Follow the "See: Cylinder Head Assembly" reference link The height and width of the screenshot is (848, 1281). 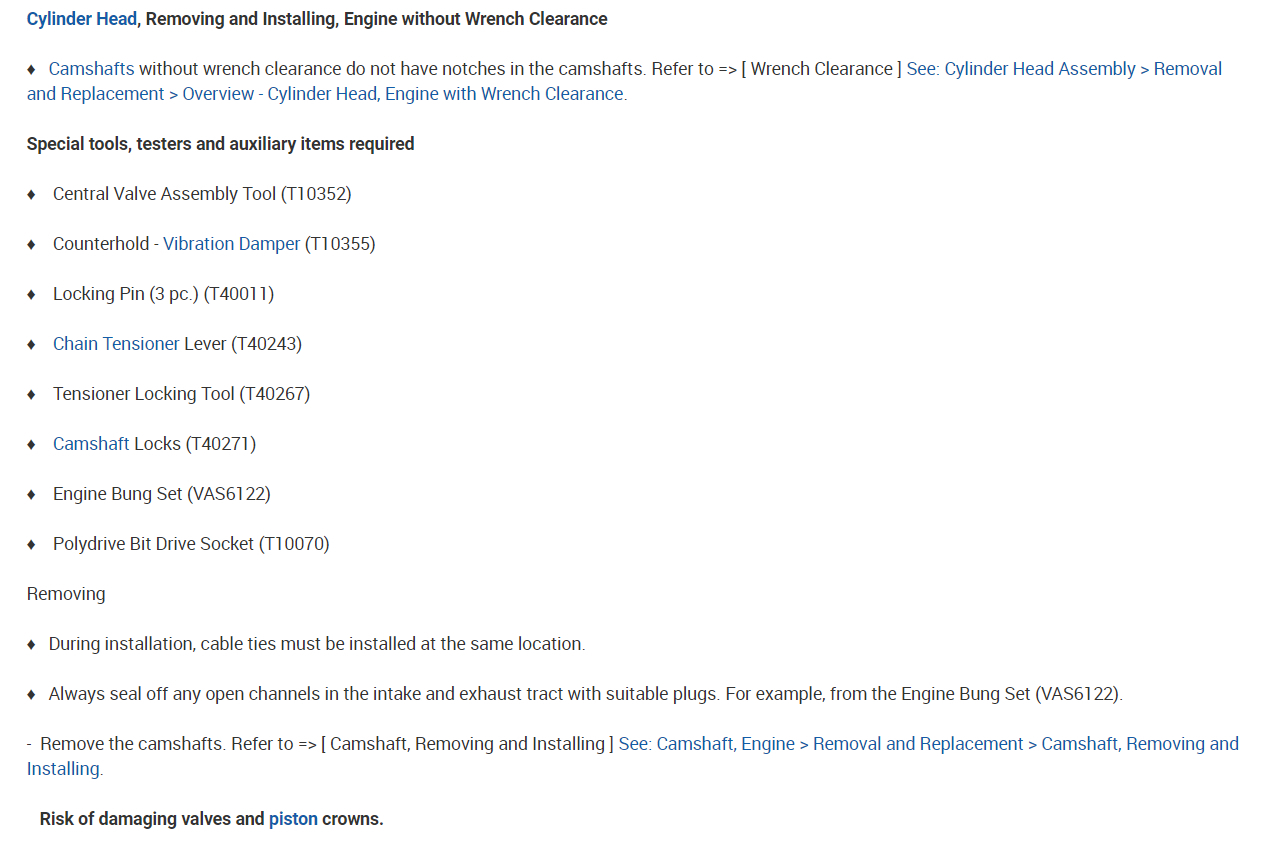1020,69
